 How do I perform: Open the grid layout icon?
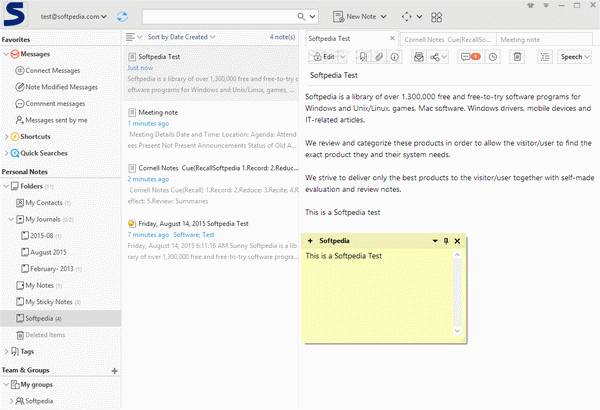pyautogui.click(x=437, y=17)
